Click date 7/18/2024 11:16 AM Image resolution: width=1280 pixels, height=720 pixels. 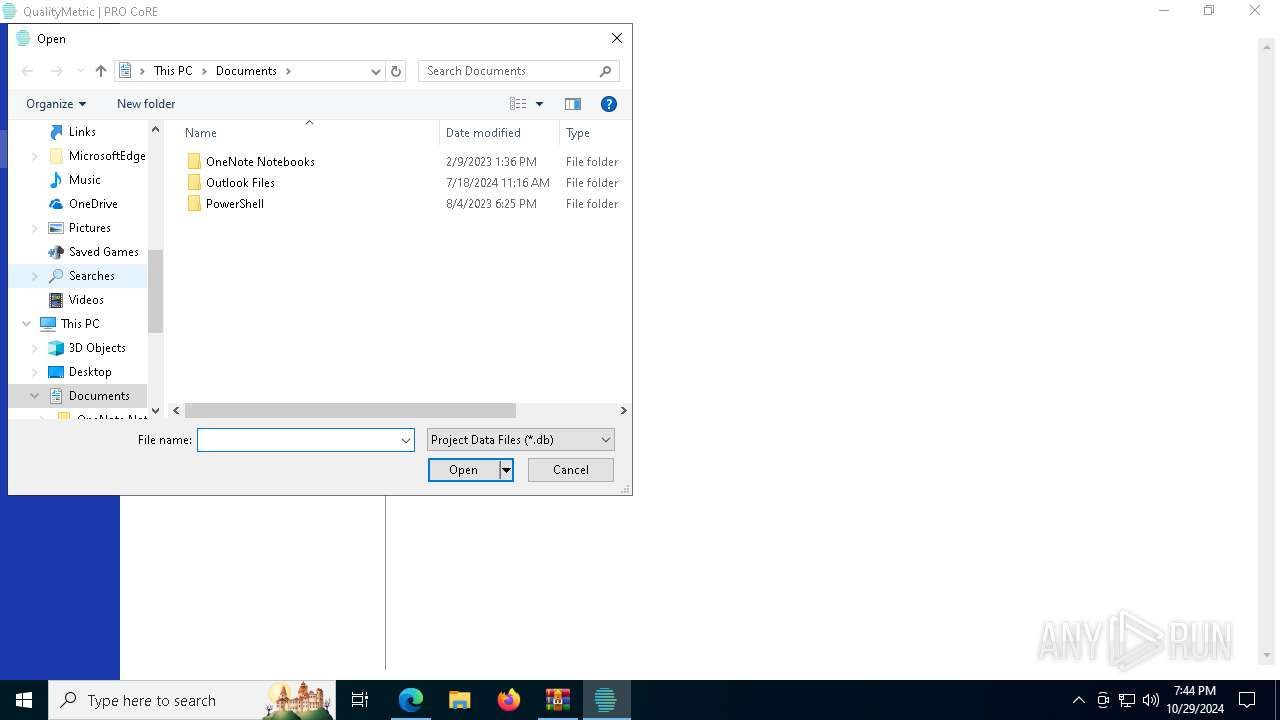(498, 183)
